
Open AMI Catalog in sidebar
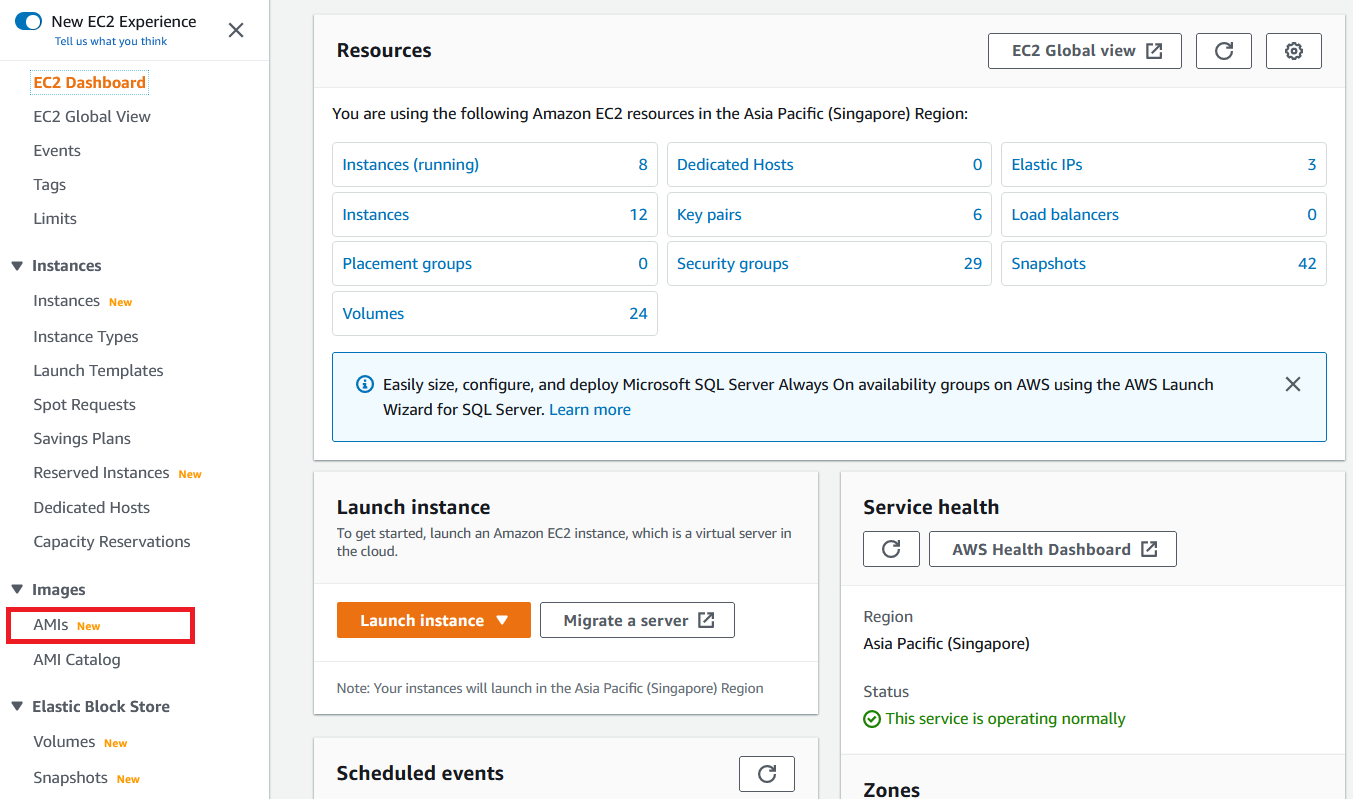pyautogui.click(x=76, y=660)
